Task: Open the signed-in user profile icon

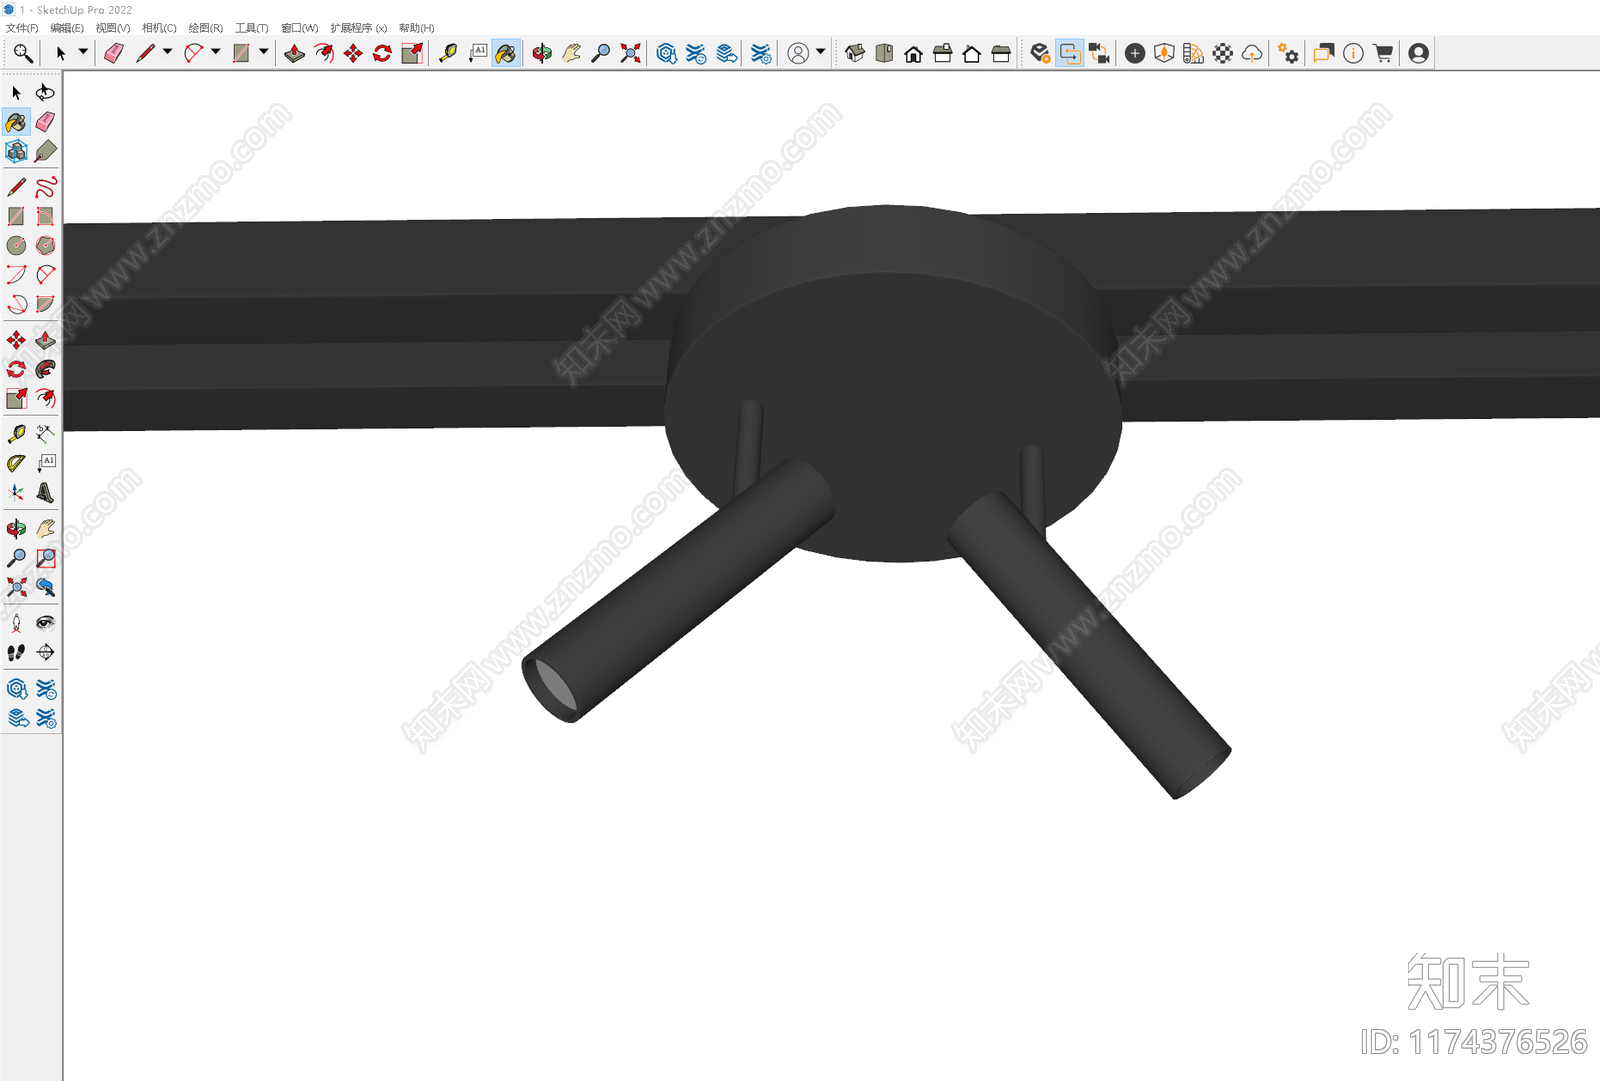Action: (x=1418, y=53)
